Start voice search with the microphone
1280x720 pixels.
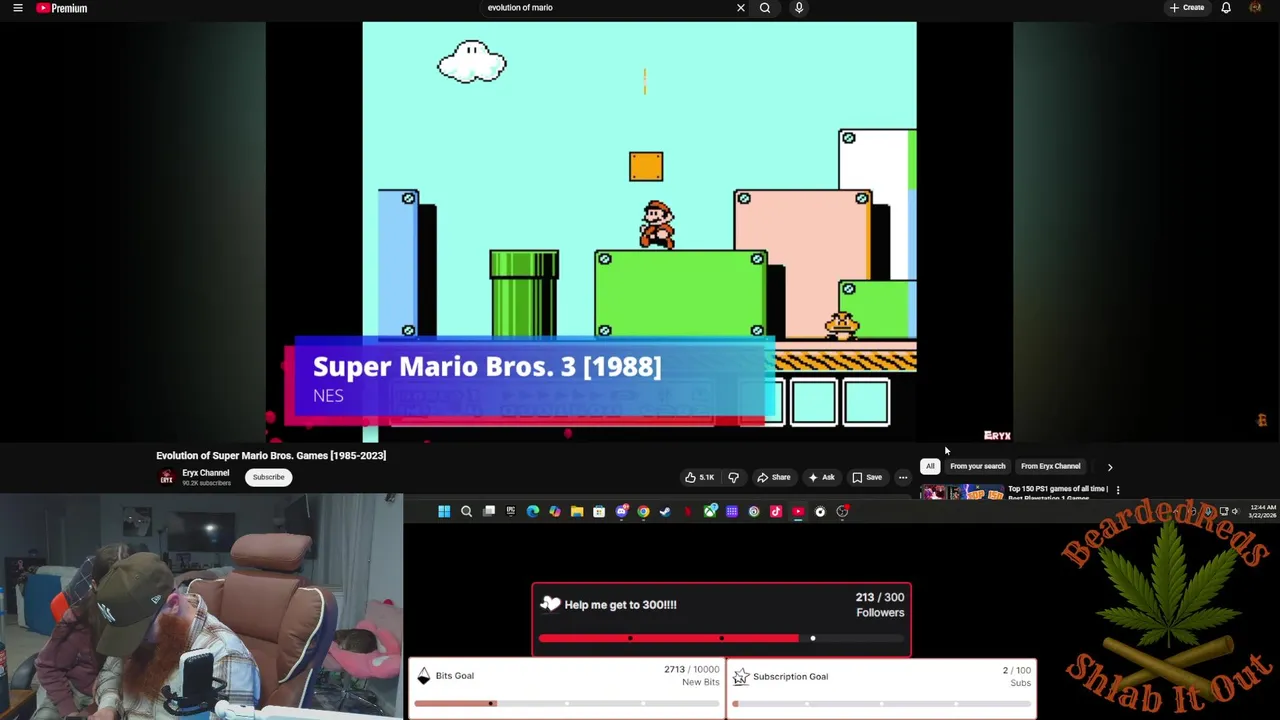click(799, 8)
